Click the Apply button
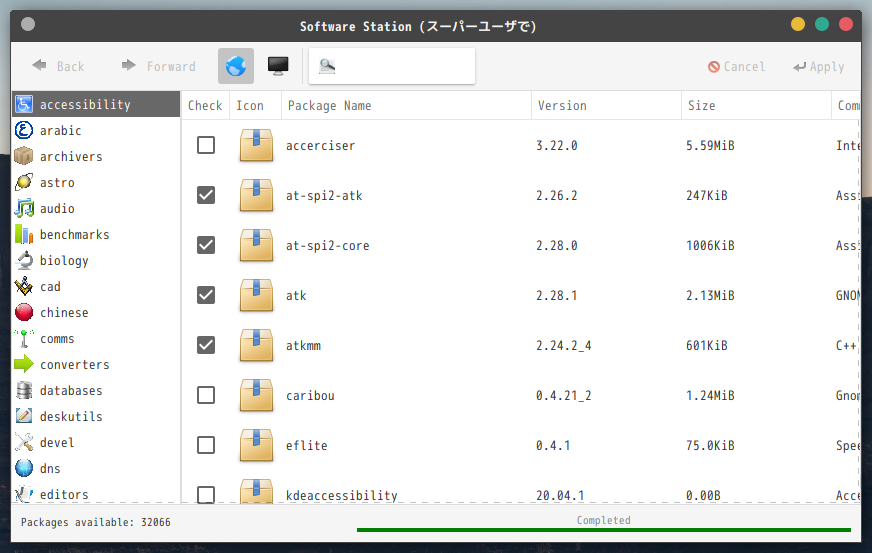The width and height of the screenshot is (872, 553). (819, 67)
